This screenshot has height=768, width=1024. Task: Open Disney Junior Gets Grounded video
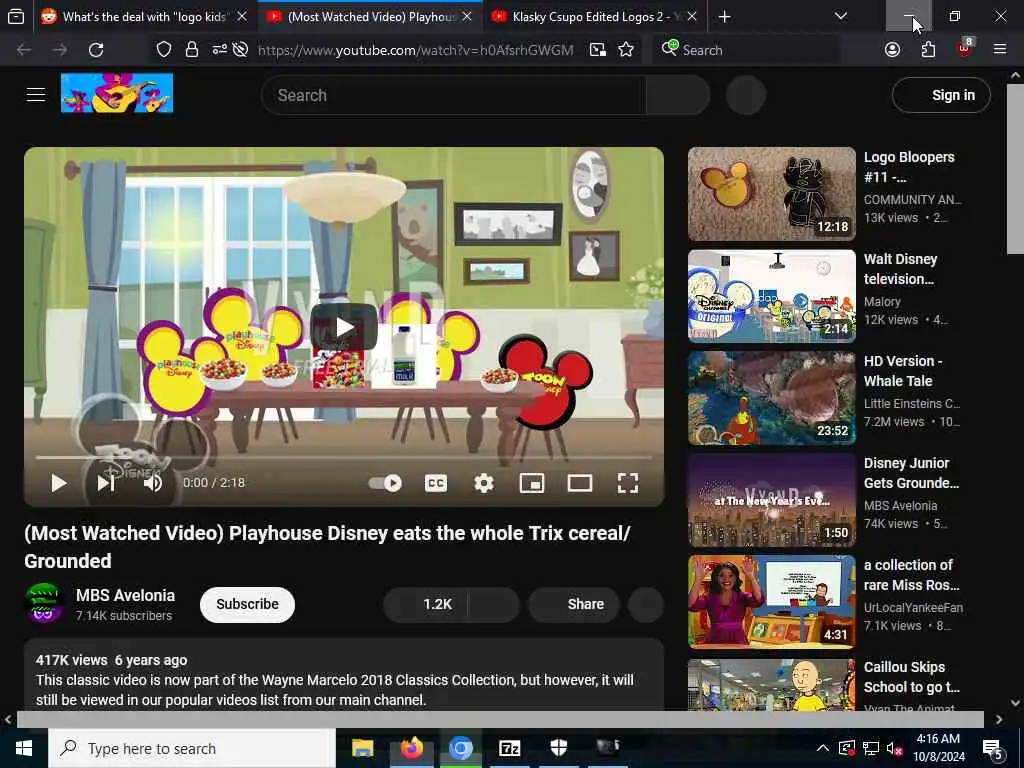click(x=771, y=500)
